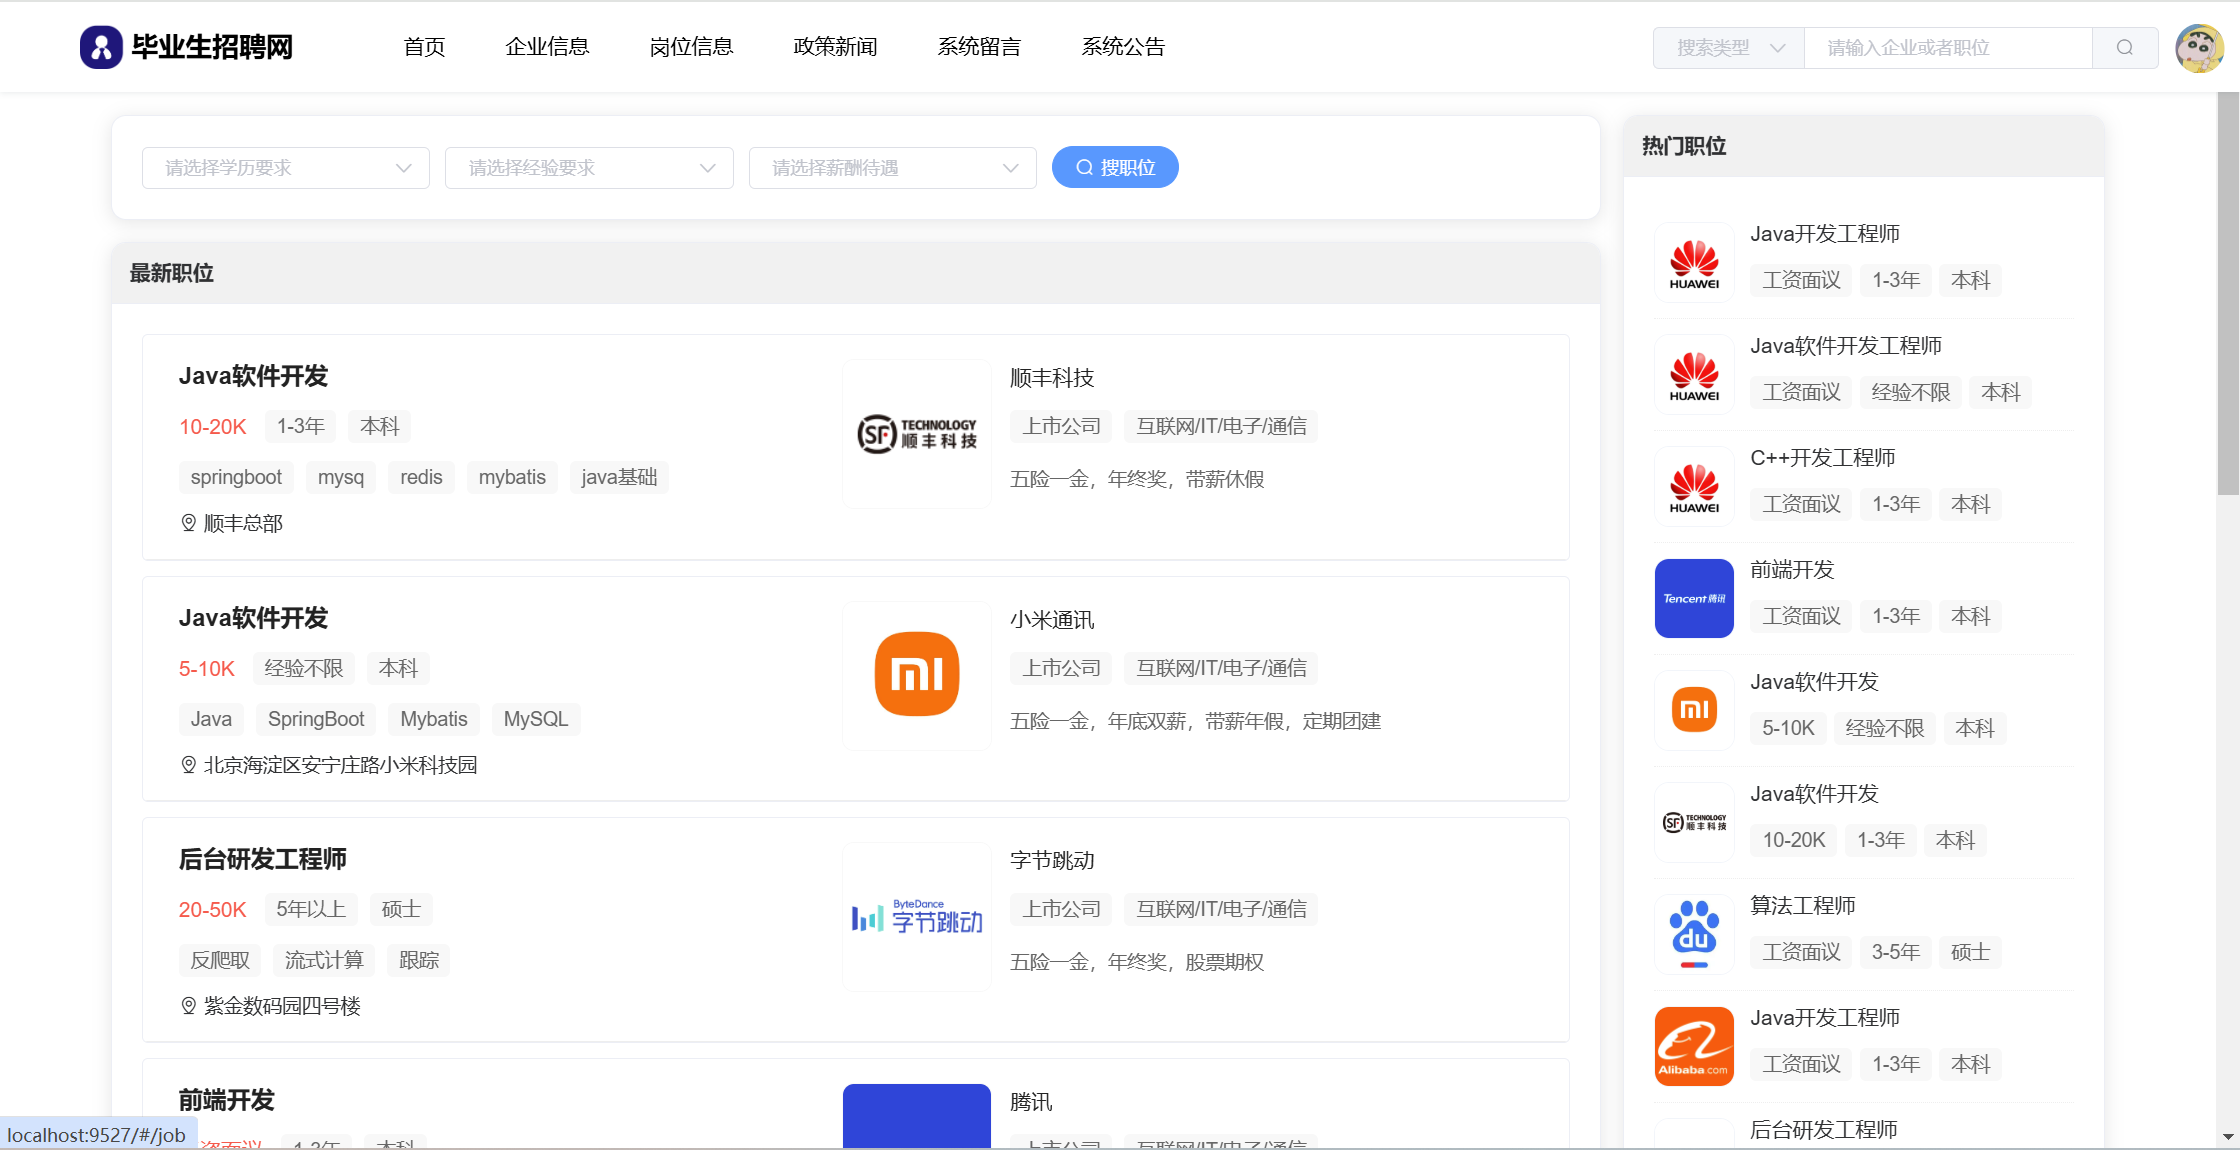The image size is (2240, 1150).
Task: Click the magnifier search icon button
Action: pos(2124,48)
